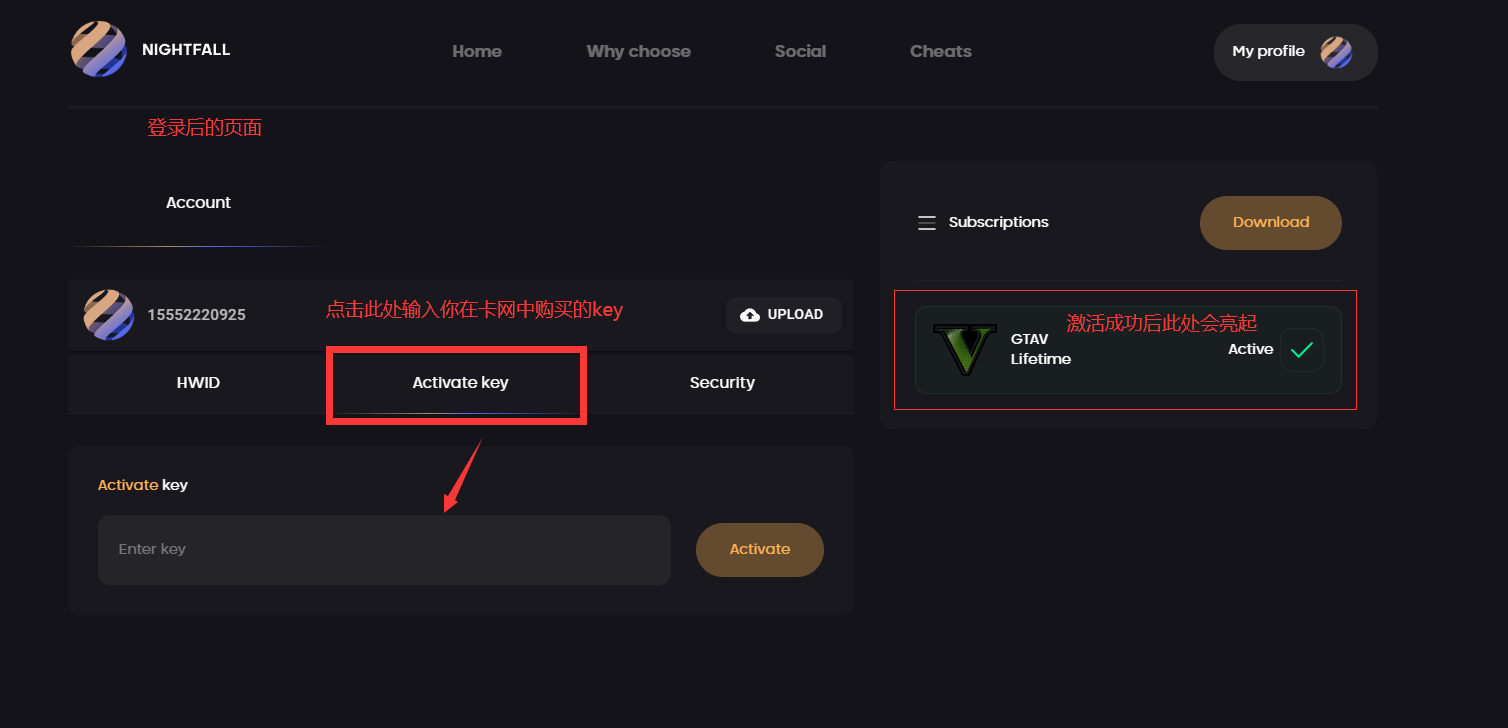This screenshot has width=1508, height=728.
Task: Switch to the HWID tab
Action: (x=198, y=383)
